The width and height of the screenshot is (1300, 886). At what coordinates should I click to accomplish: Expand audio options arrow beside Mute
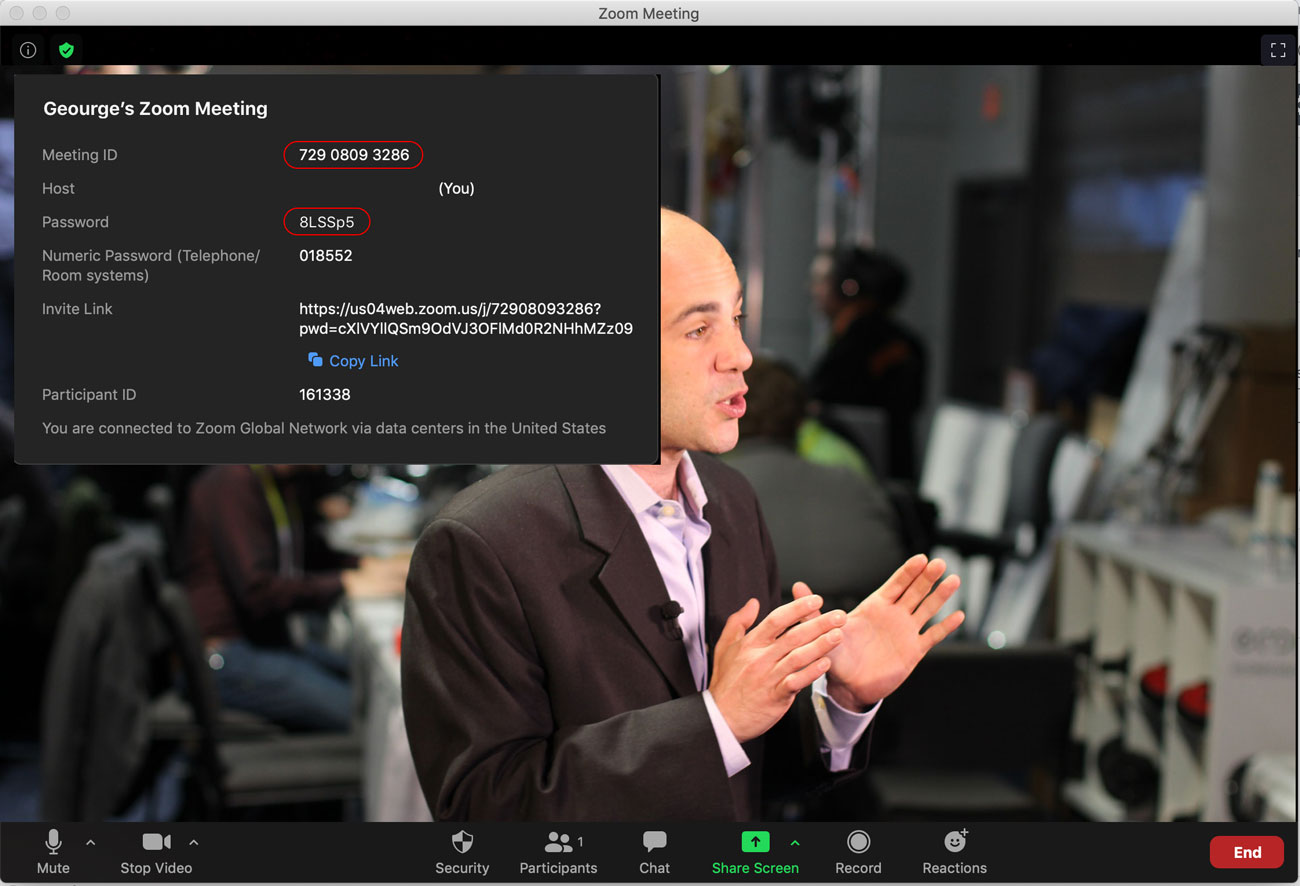point(91,843)
